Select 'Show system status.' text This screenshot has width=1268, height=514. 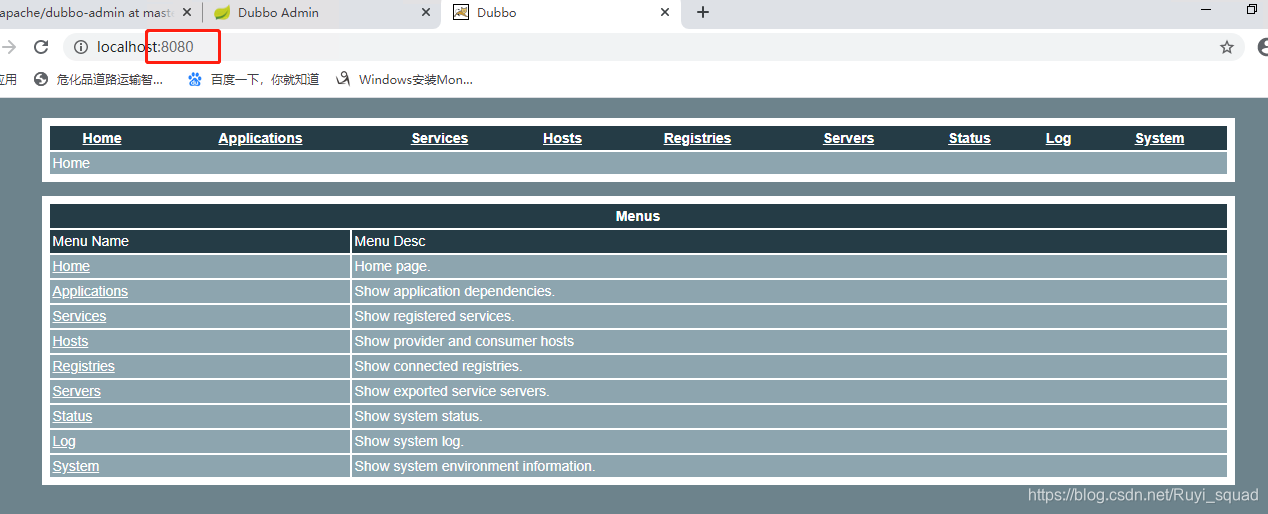418,416
